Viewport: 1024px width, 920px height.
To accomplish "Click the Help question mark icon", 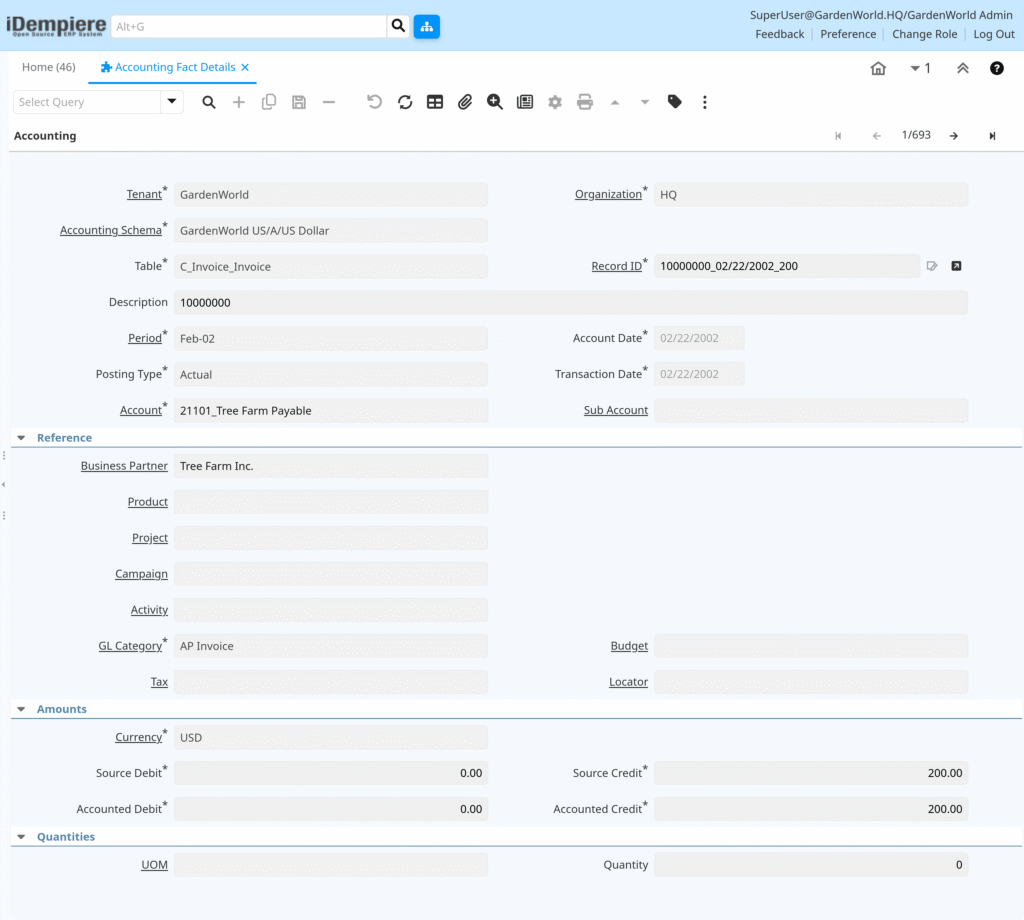I will click(x=997, y=68).
